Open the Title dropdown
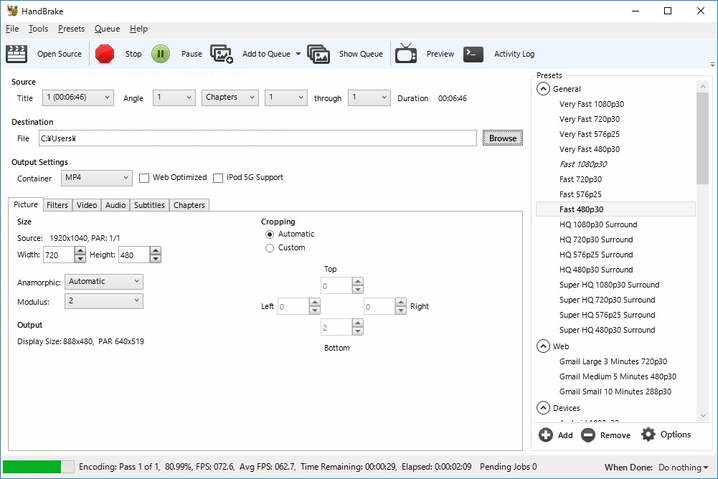The width and height of the screenshot is (718, 479). coord(78,98)
